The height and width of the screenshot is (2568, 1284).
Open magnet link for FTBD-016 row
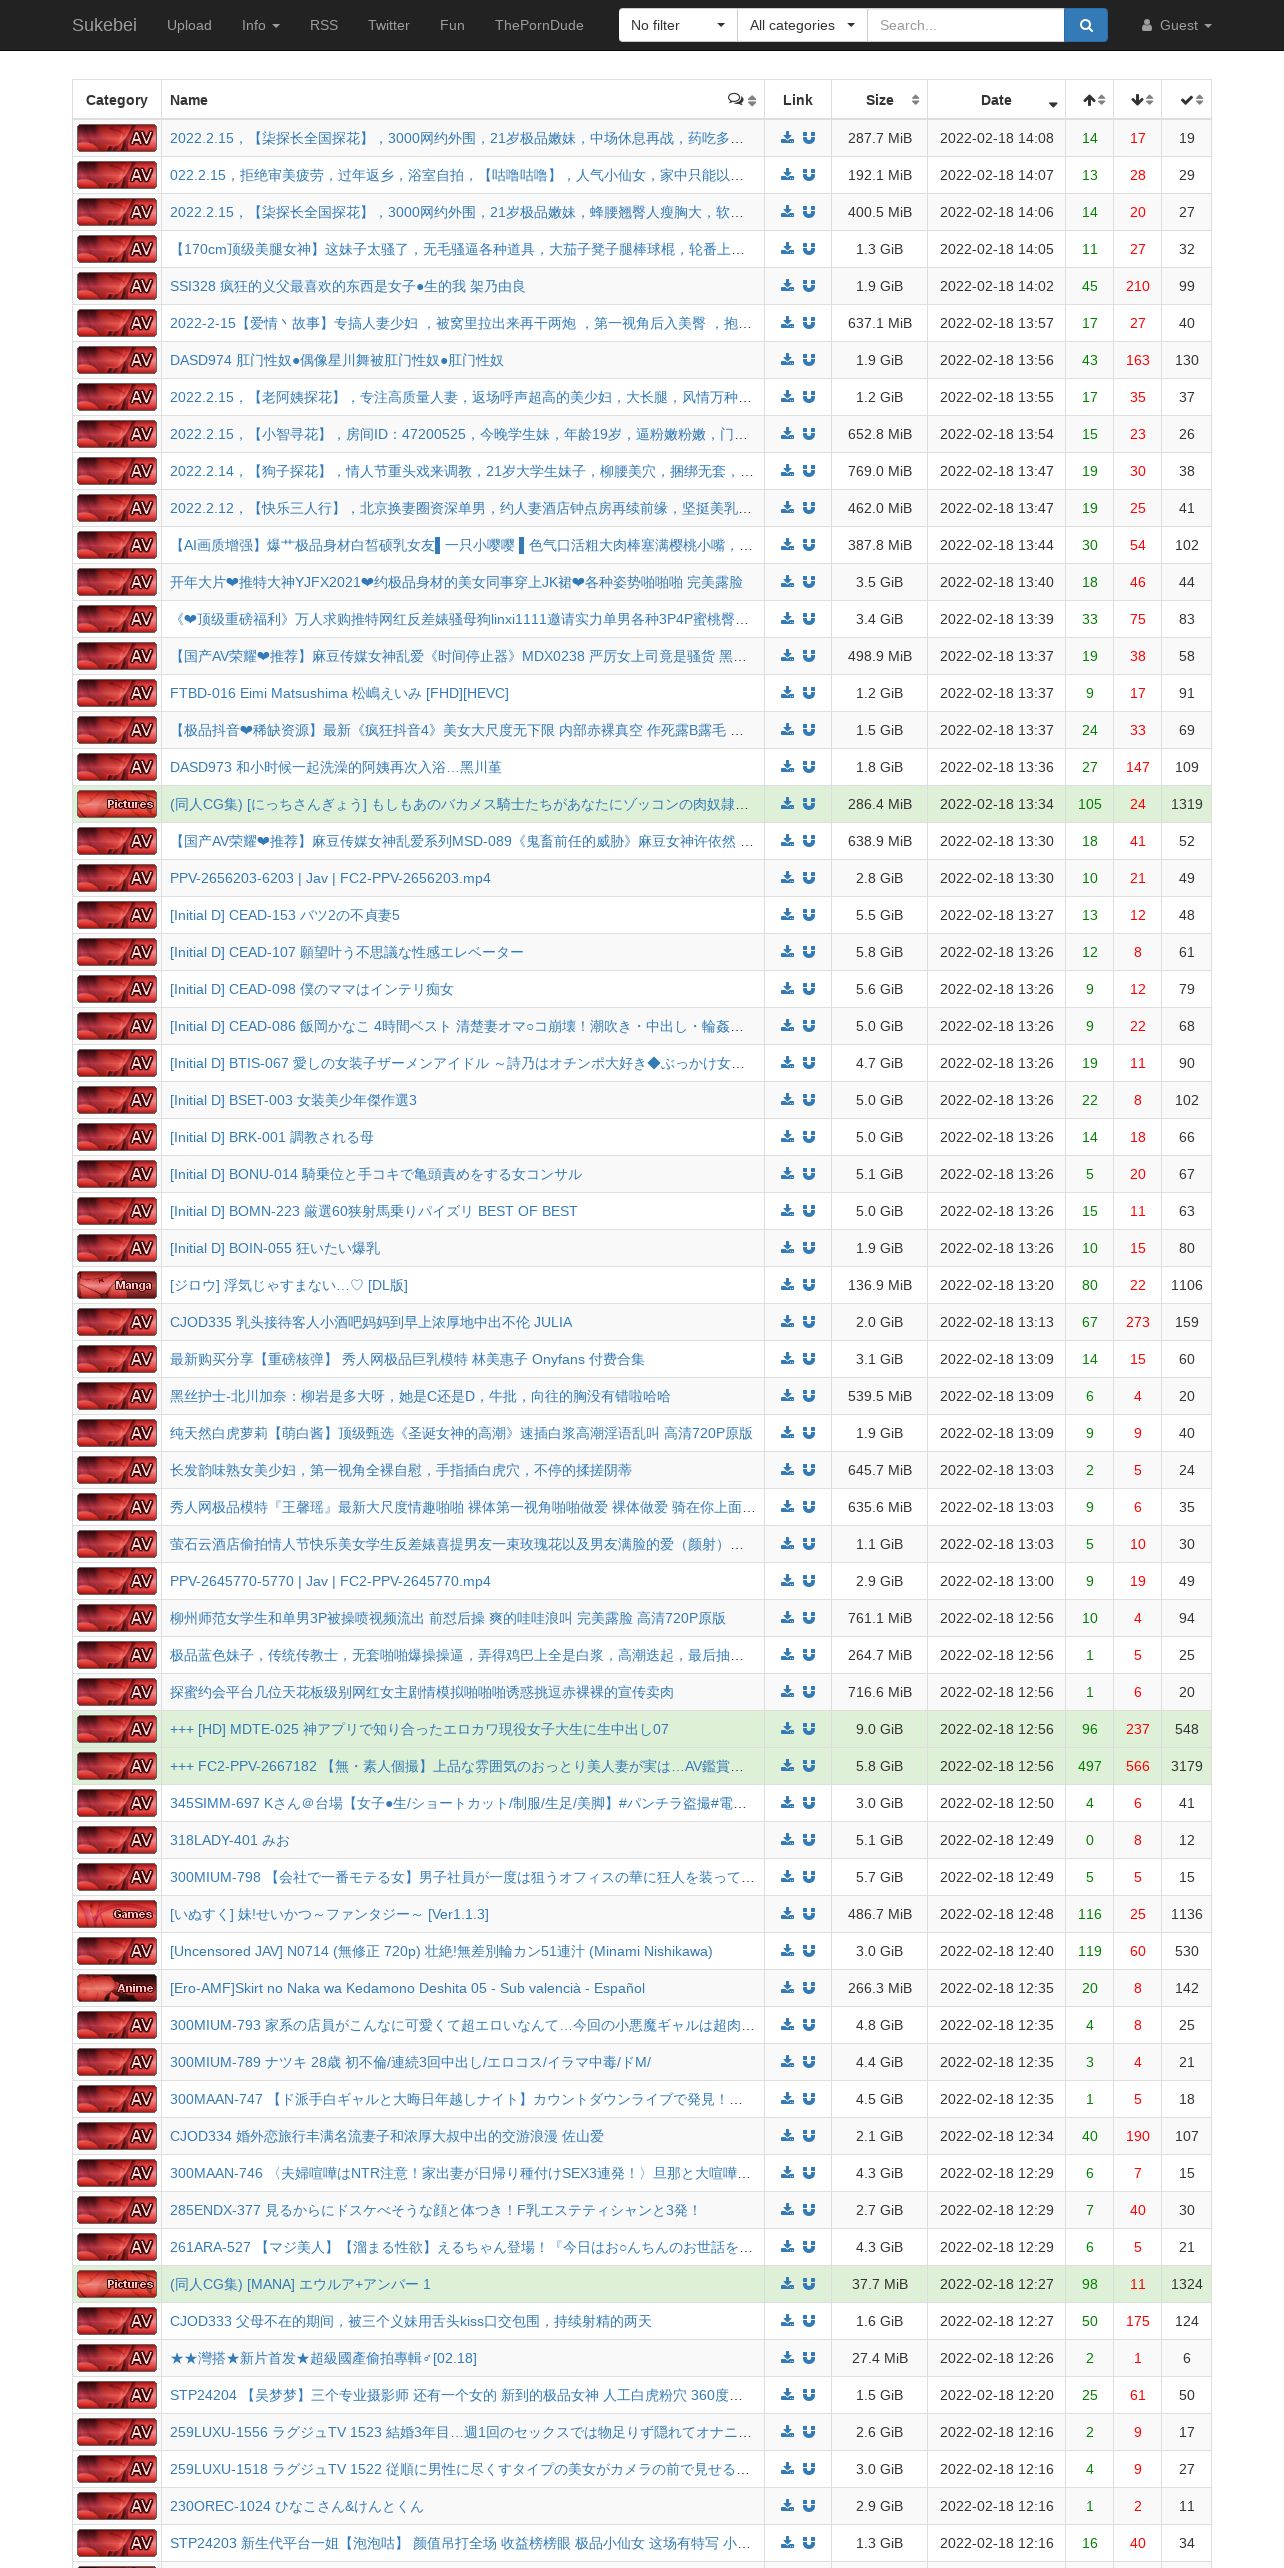809,693
